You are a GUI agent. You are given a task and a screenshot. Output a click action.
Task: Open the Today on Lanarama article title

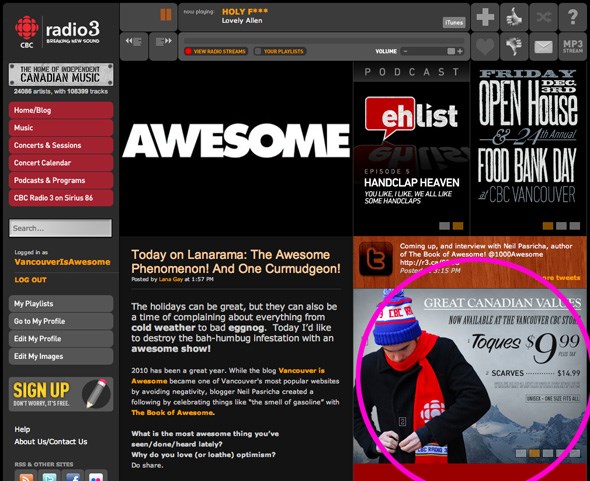point(236,262)
